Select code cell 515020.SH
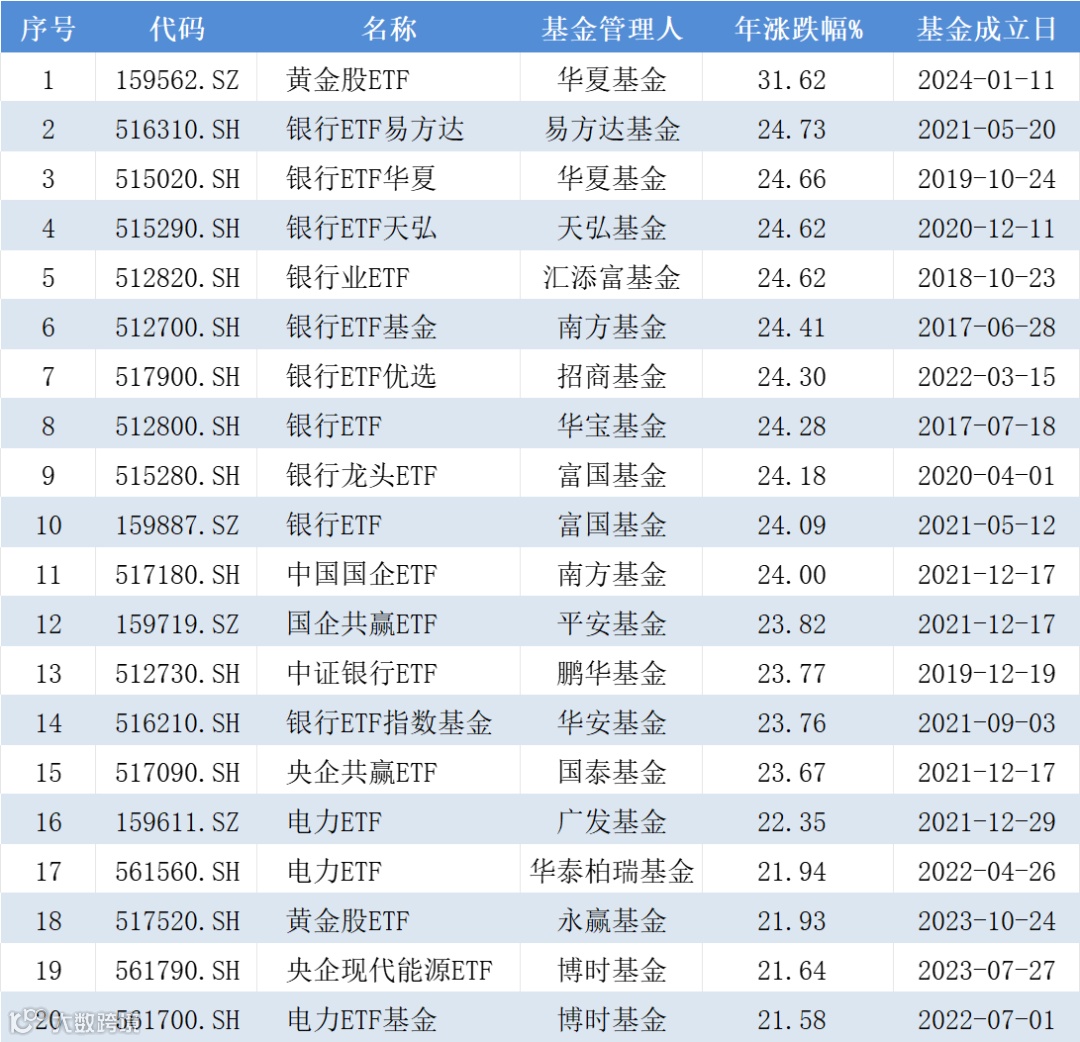 click(x=177, y=179)
